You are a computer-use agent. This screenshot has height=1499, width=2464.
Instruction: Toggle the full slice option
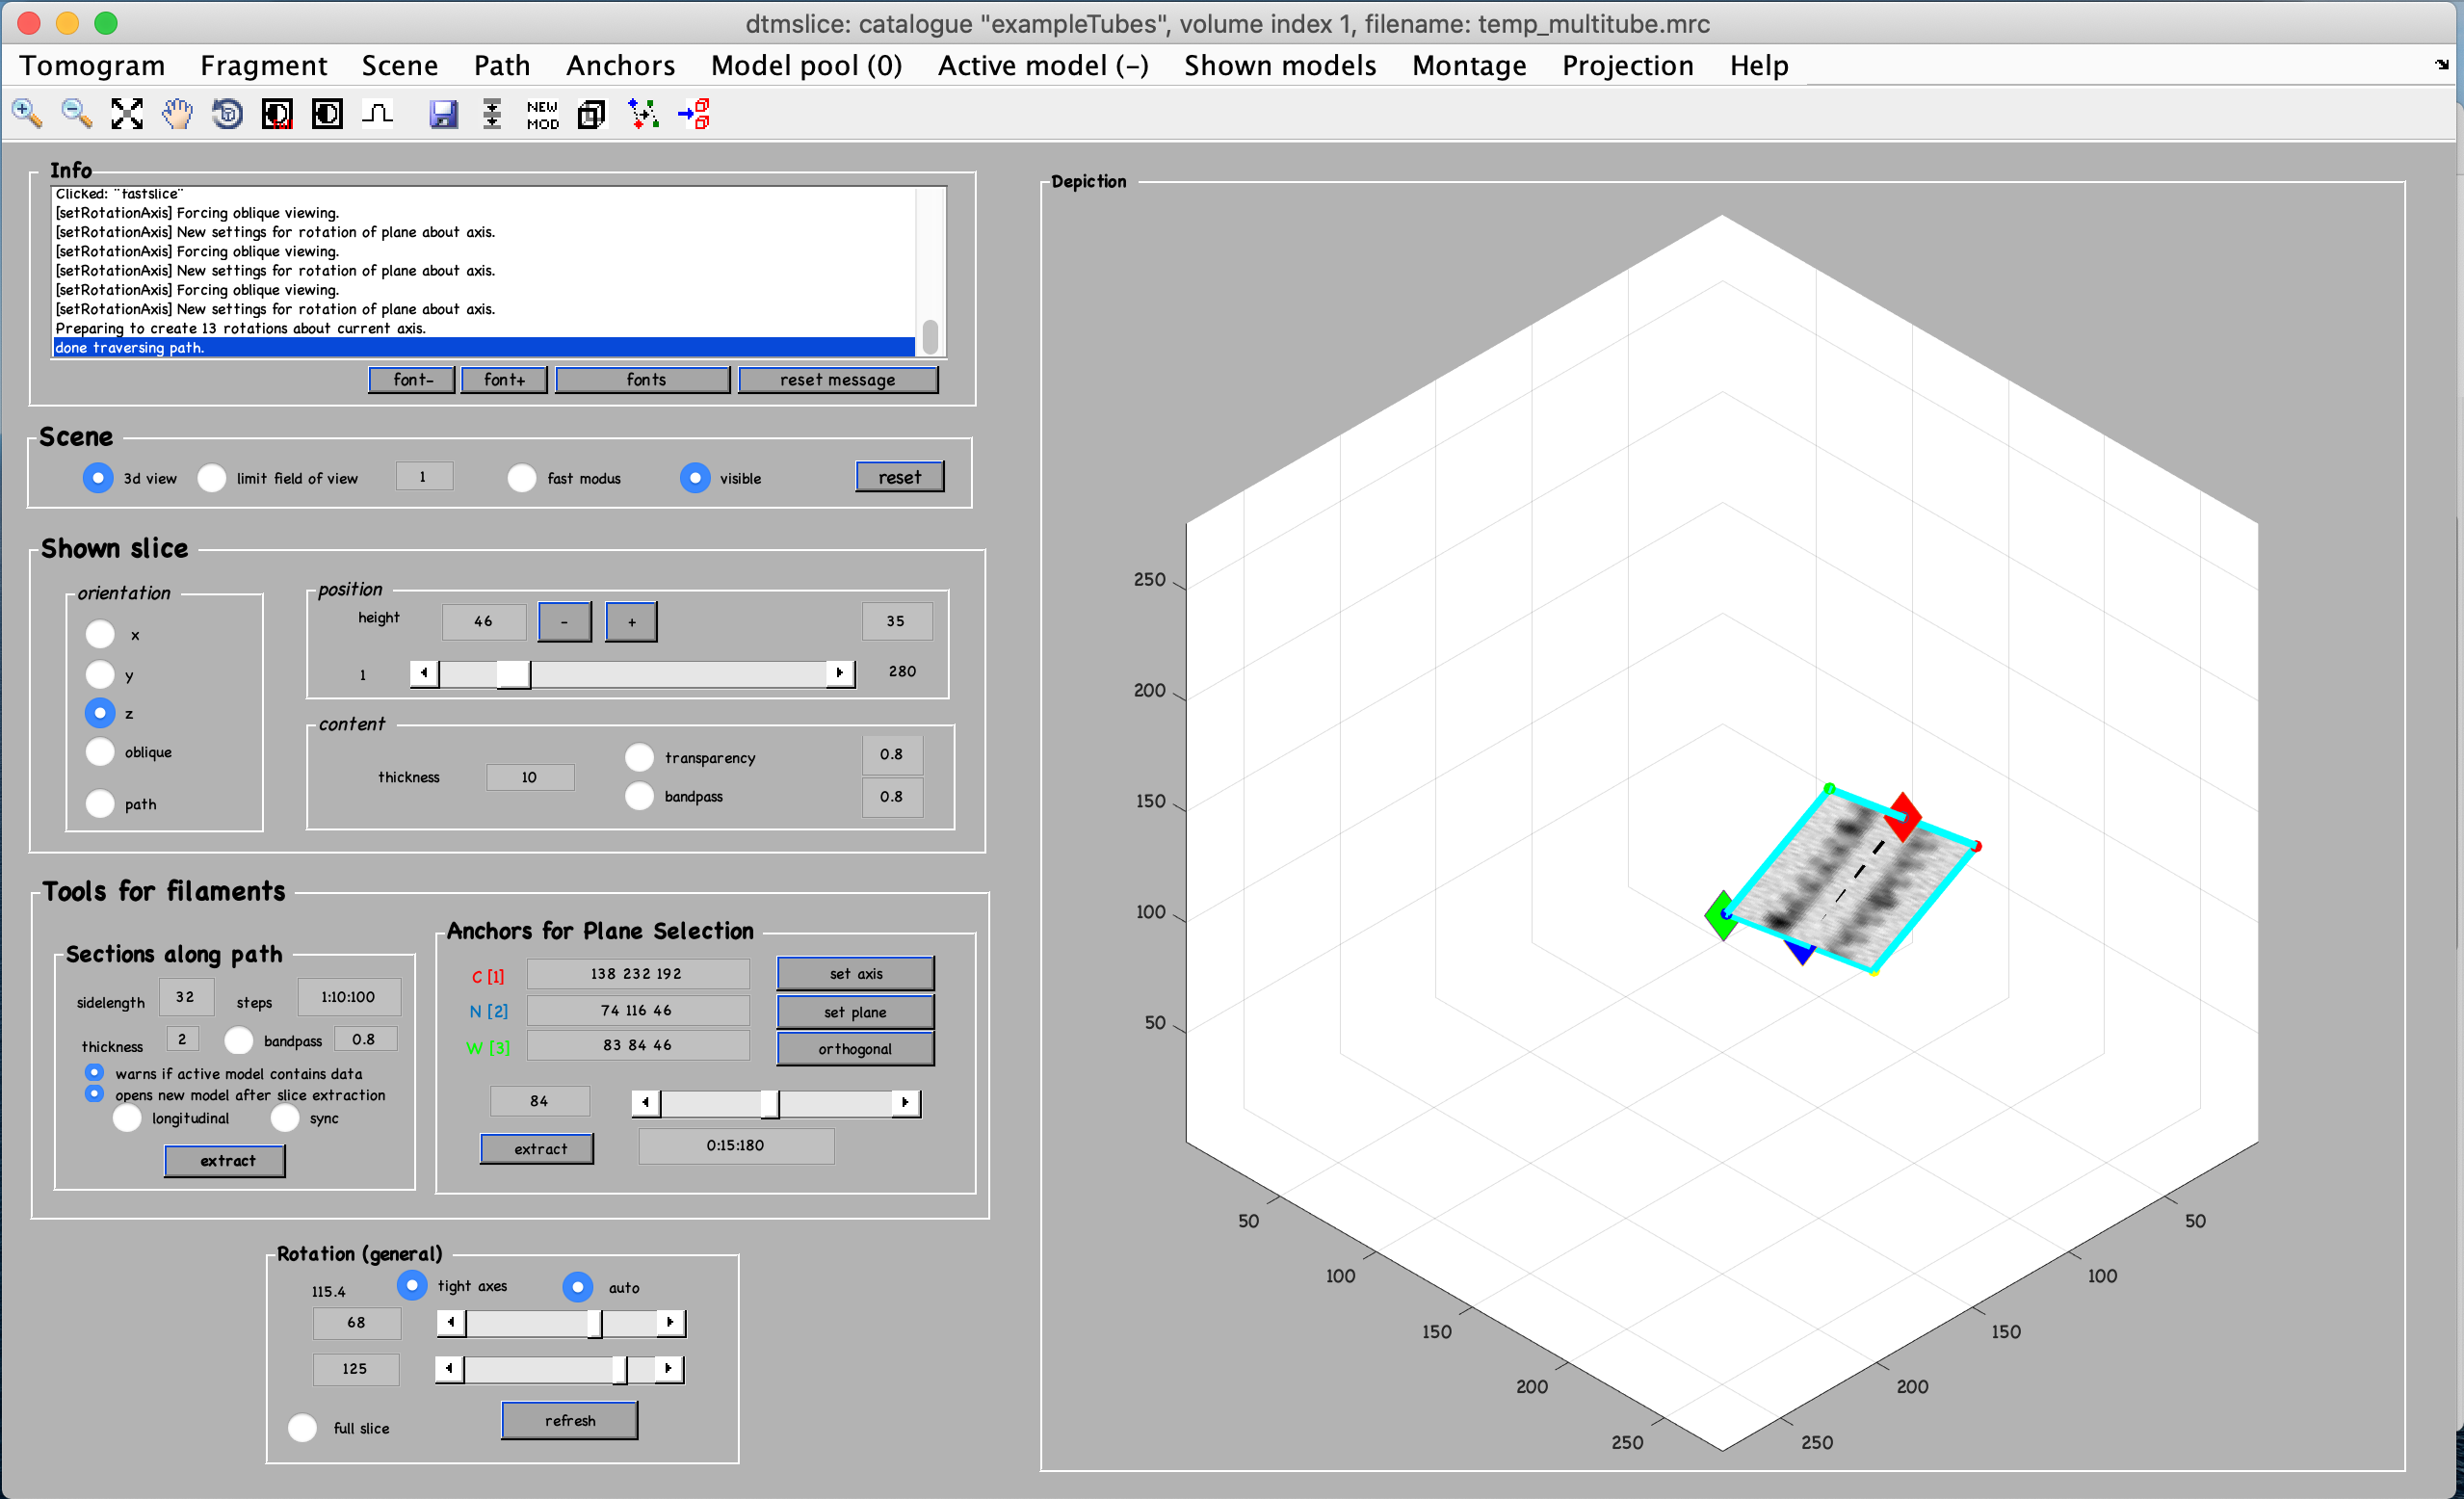point(303,1428)
